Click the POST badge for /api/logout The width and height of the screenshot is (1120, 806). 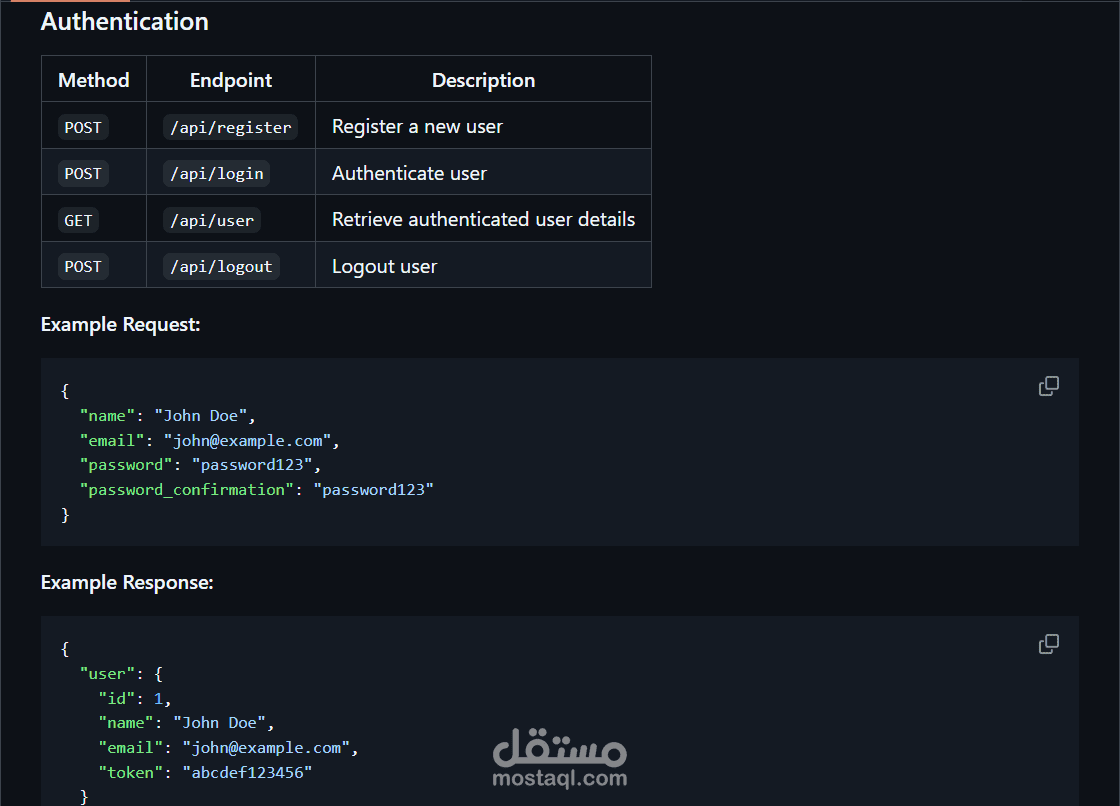point(82,266)
